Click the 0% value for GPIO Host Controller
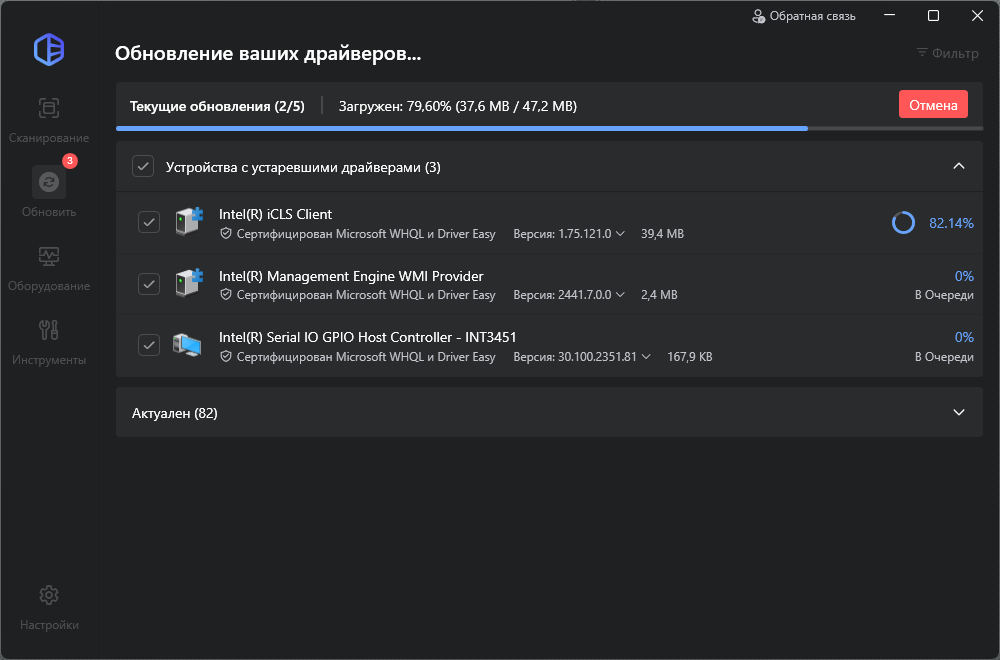 (964, 337)
